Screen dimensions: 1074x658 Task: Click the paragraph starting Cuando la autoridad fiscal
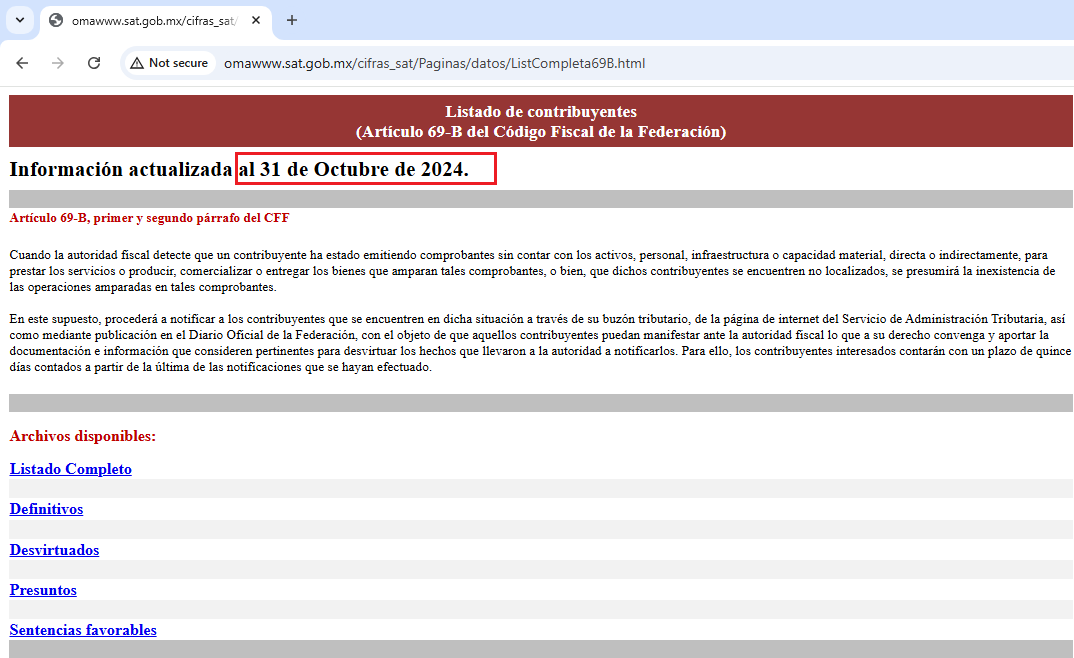(532, 271)
